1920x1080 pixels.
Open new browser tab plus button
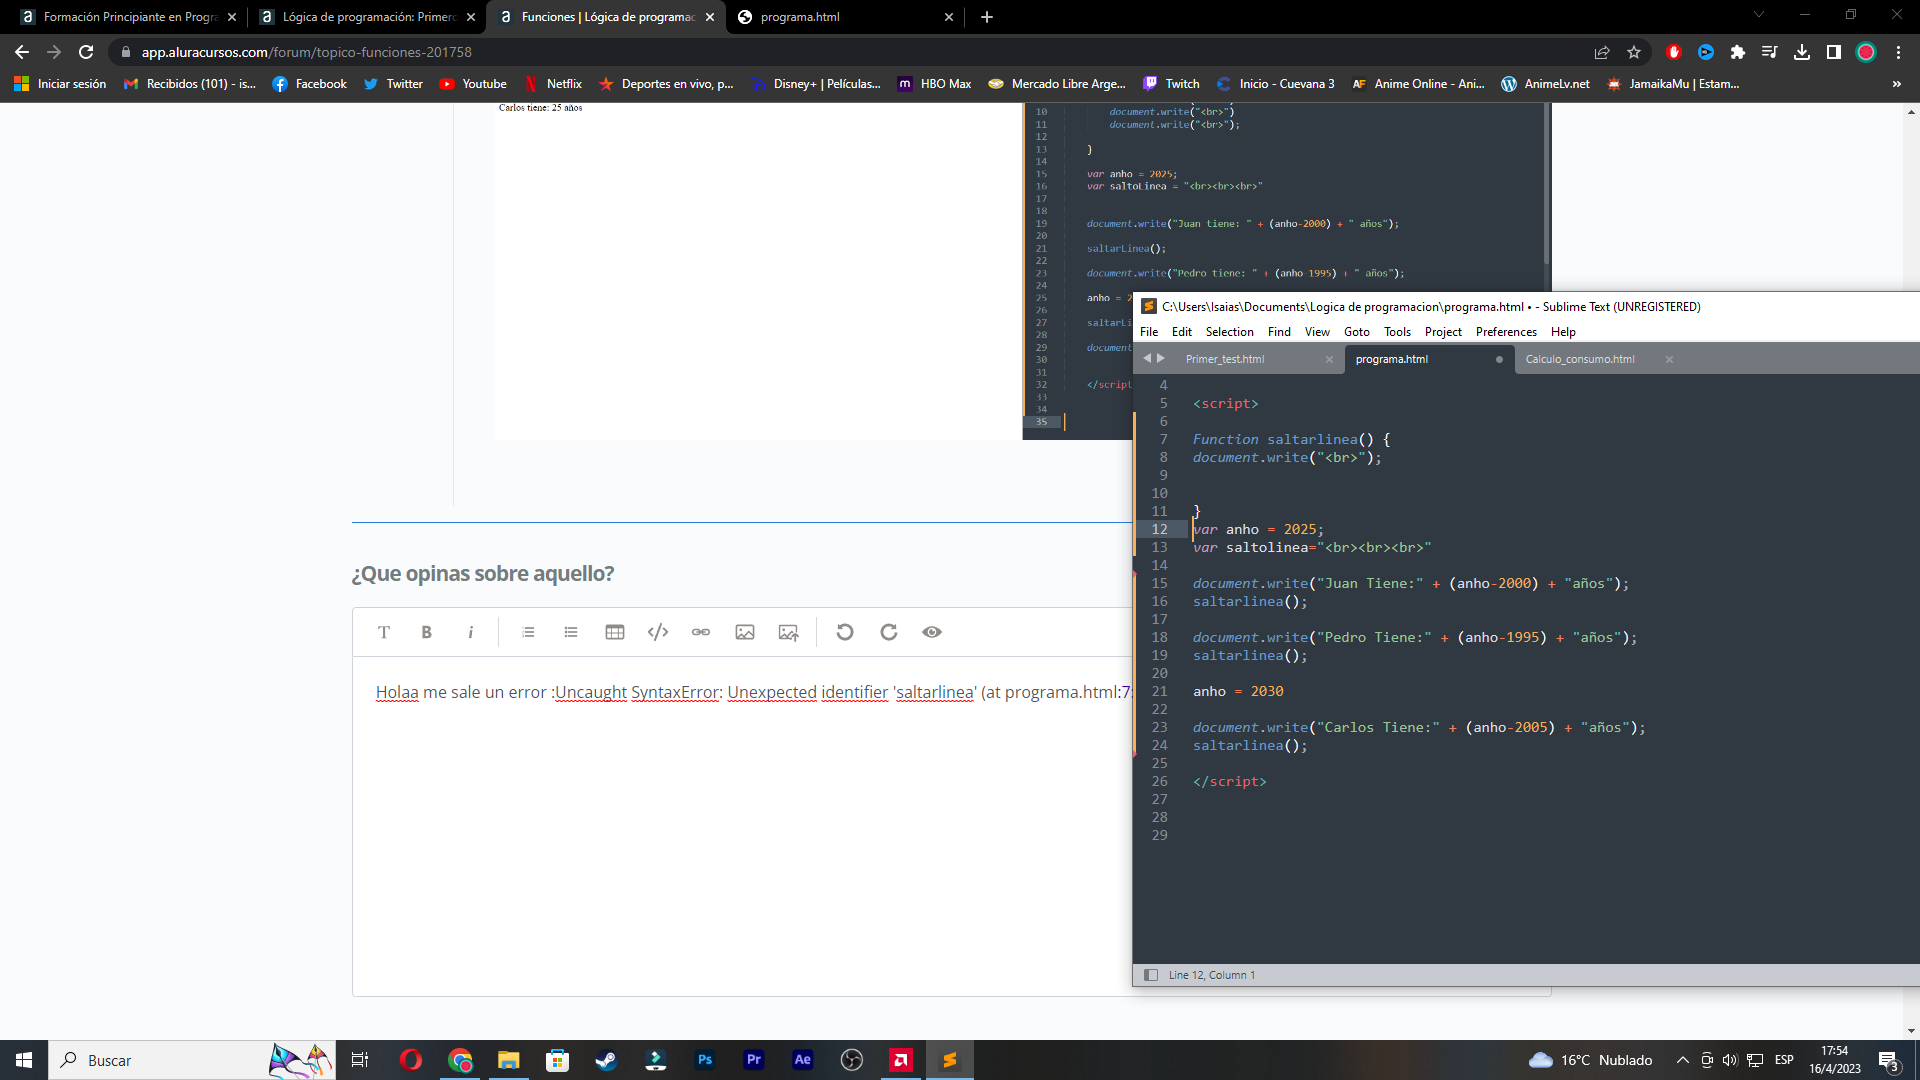(987, 17)
